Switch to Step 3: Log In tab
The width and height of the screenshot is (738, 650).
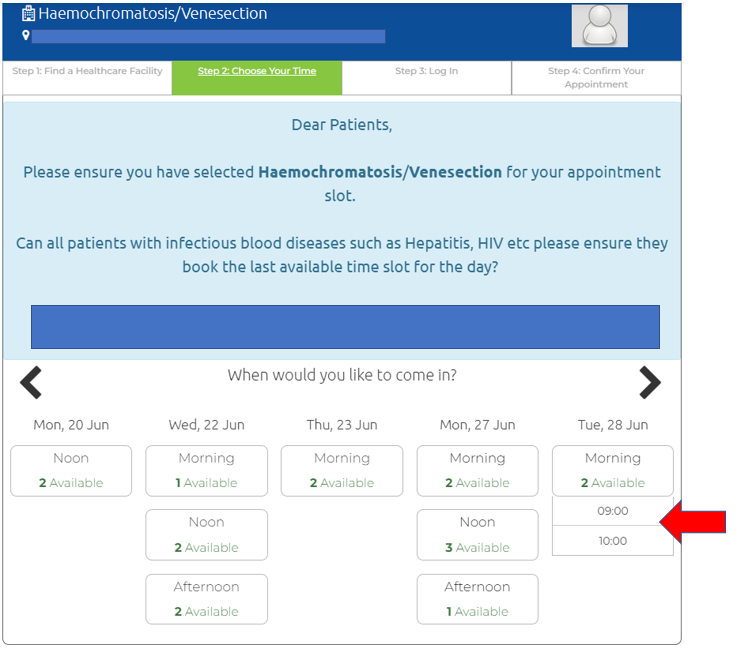[426, 72]
